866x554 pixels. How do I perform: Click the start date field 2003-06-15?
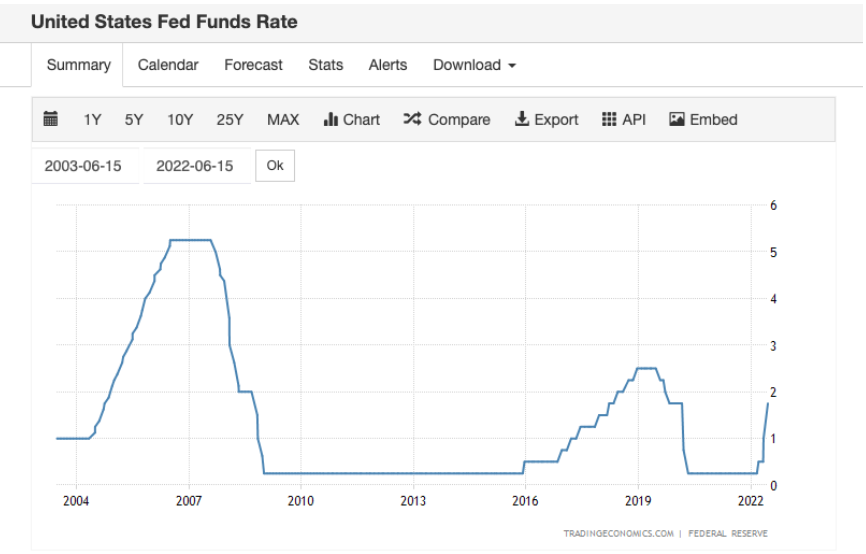[x=83, y=166]
